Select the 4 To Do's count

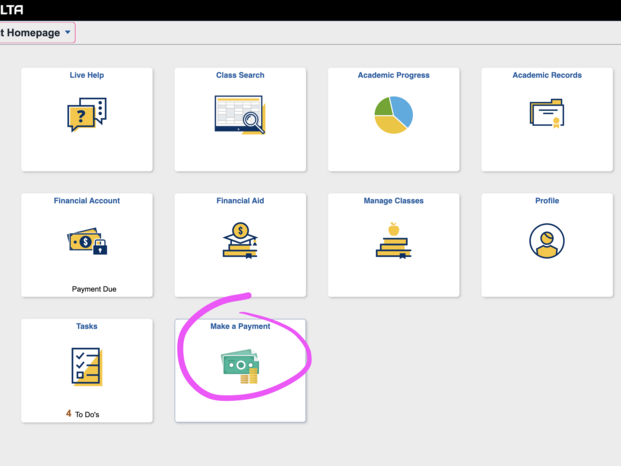coord(82,414)
